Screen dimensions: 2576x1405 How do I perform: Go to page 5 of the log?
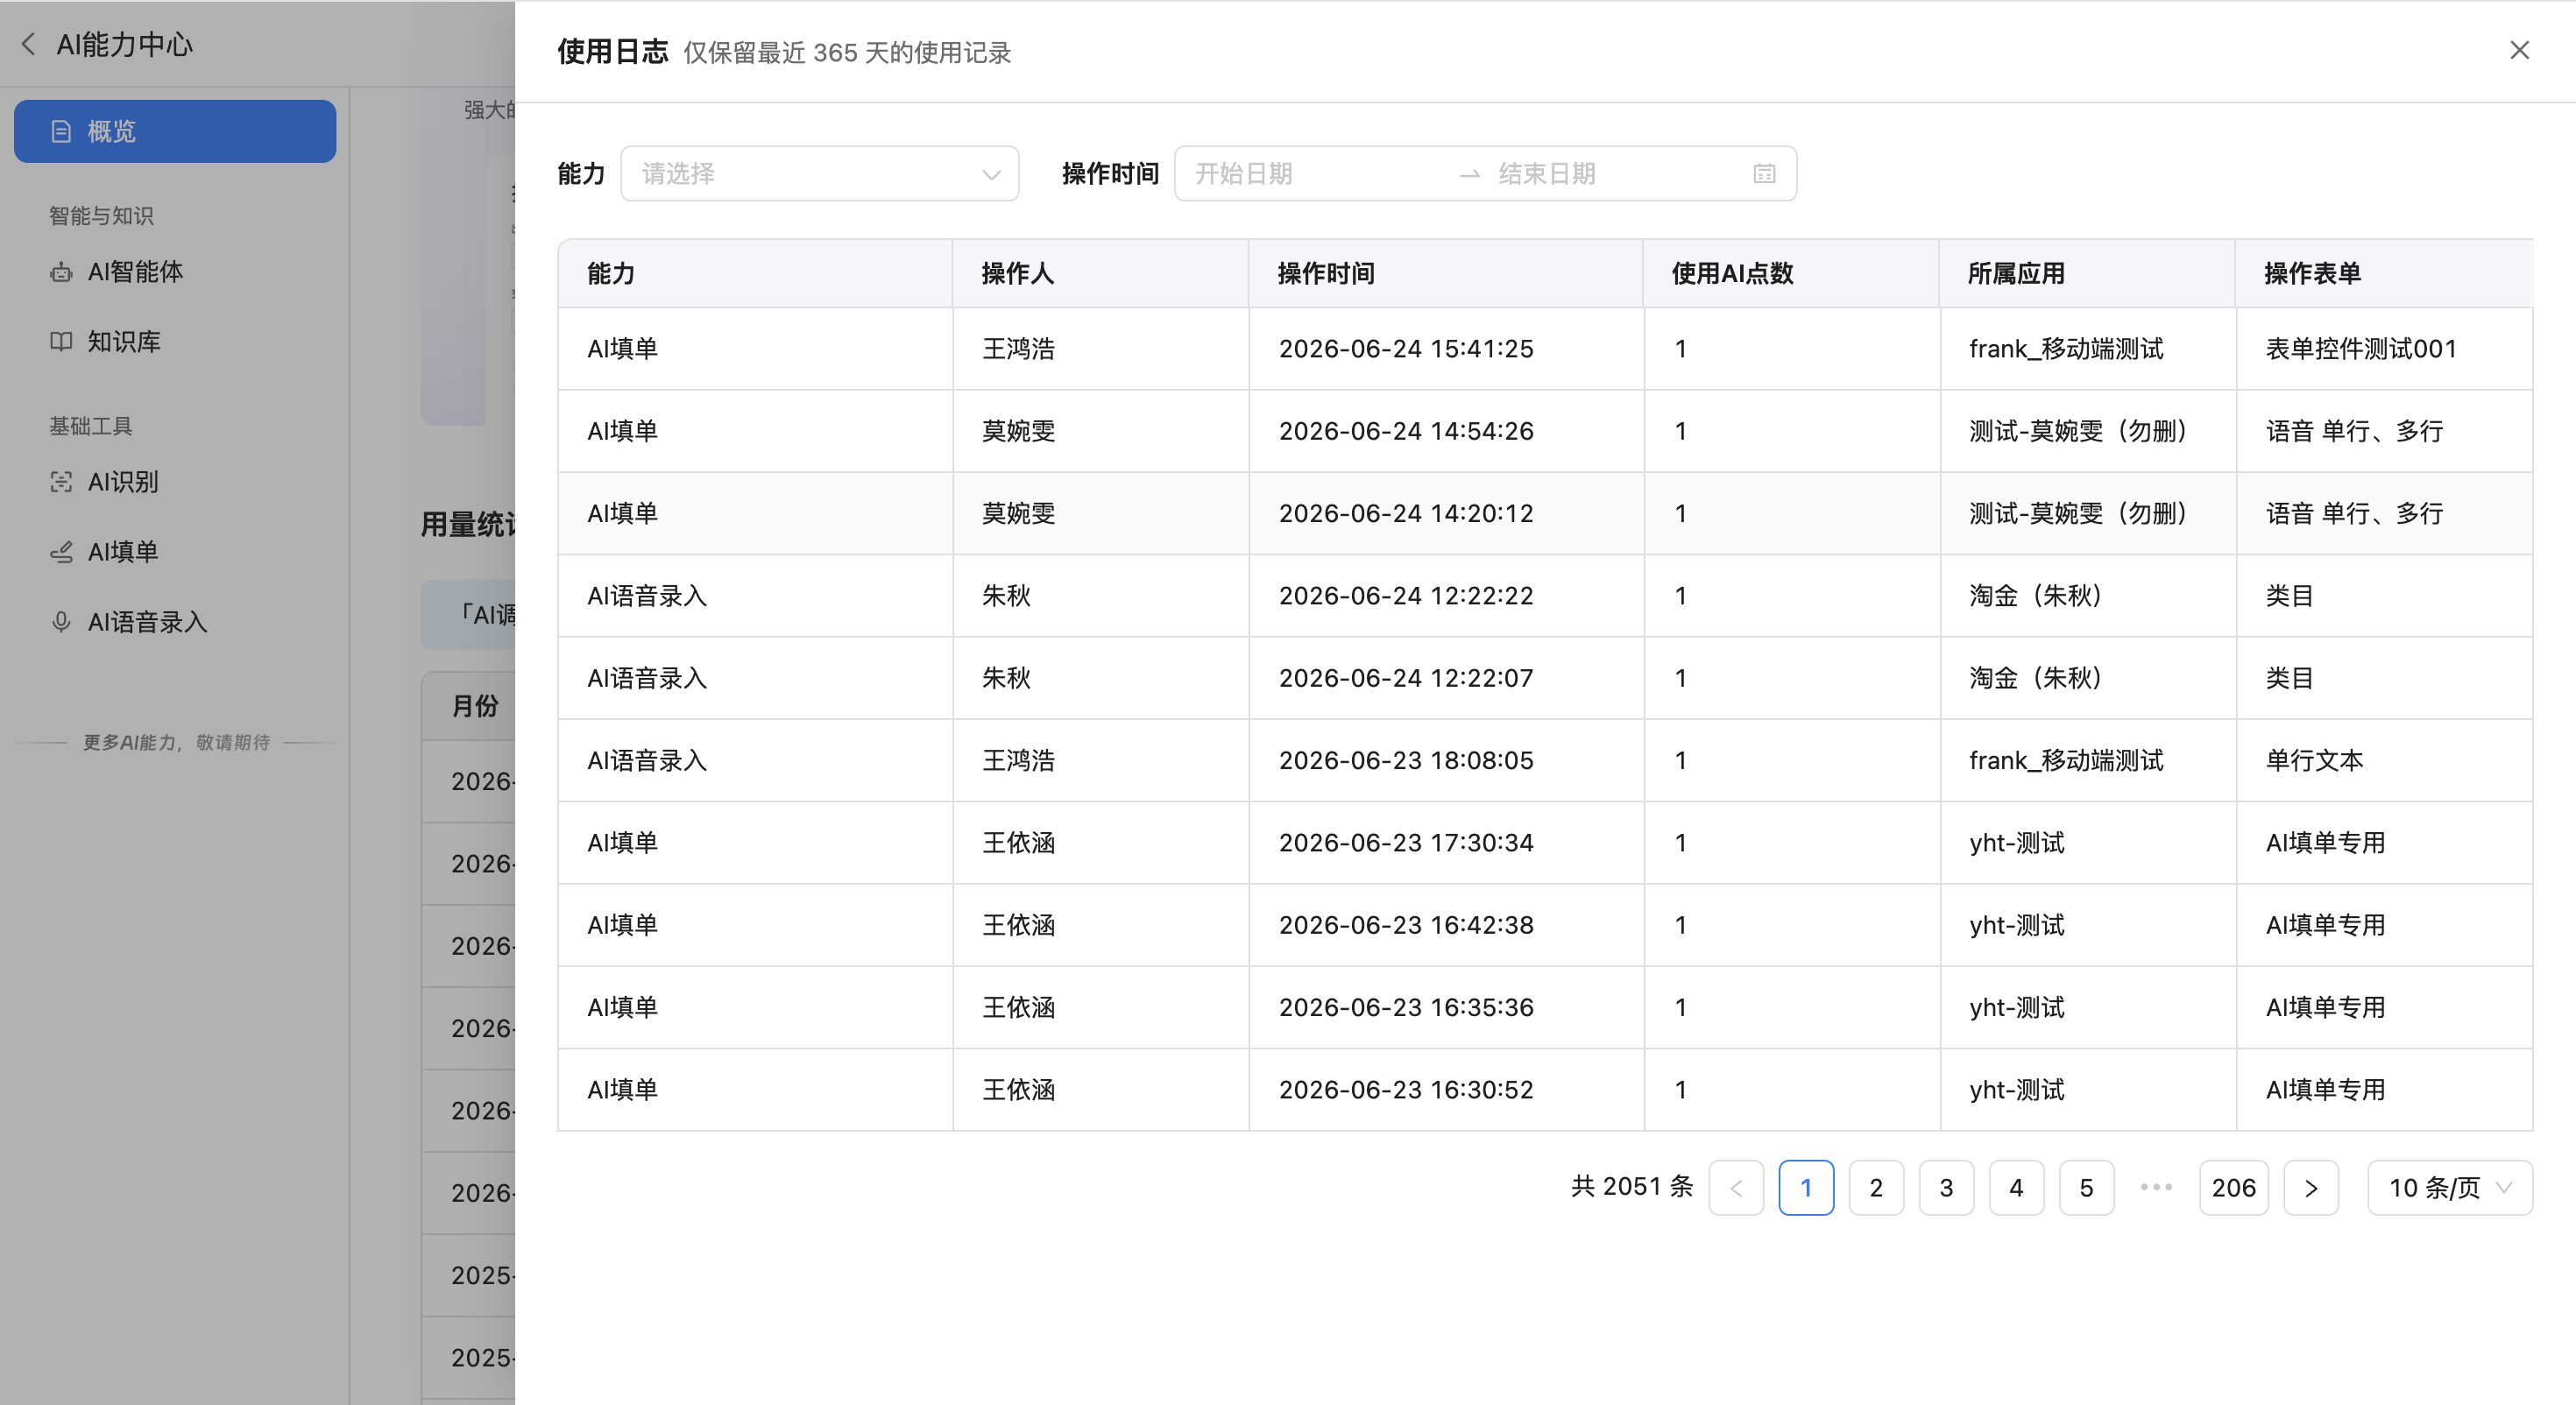(2086, 1188)
